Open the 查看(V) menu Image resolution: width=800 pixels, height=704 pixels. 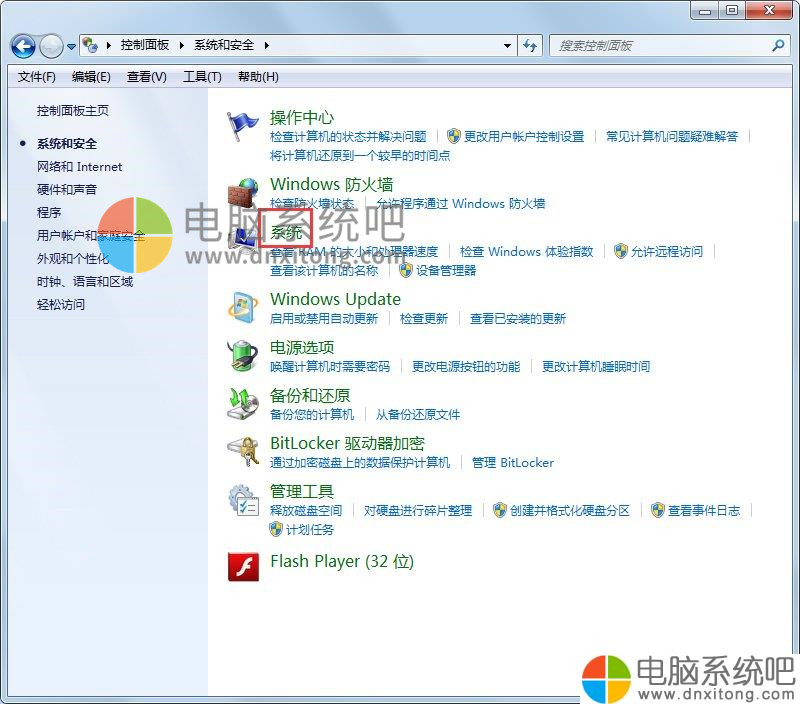pos(146,77)
